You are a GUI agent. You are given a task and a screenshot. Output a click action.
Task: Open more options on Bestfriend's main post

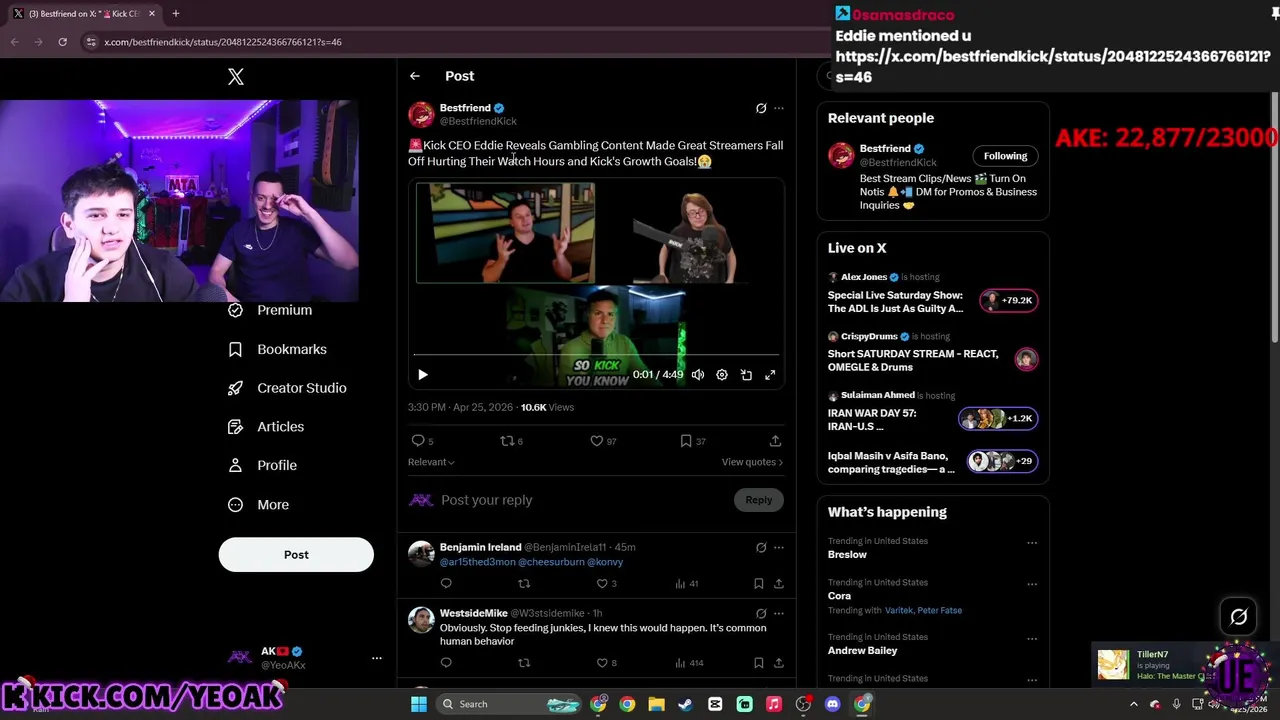point(779,108)
